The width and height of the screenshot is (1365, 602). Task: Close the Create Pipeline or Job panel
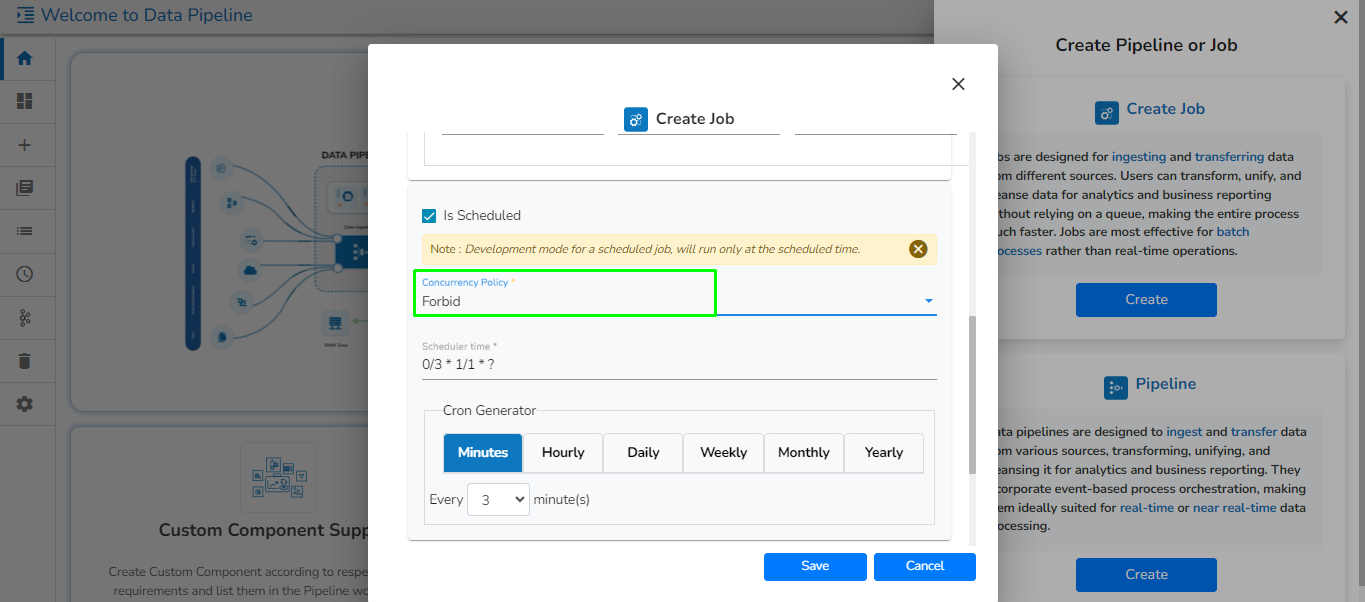pos(1340,17)
